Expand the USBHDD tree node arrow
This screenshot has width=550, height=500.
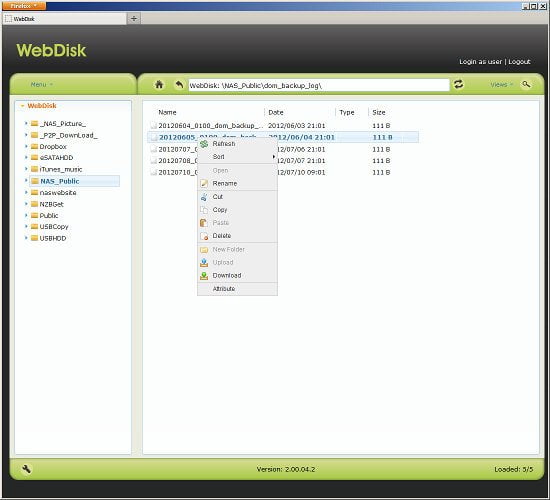(x=26, y=238)
